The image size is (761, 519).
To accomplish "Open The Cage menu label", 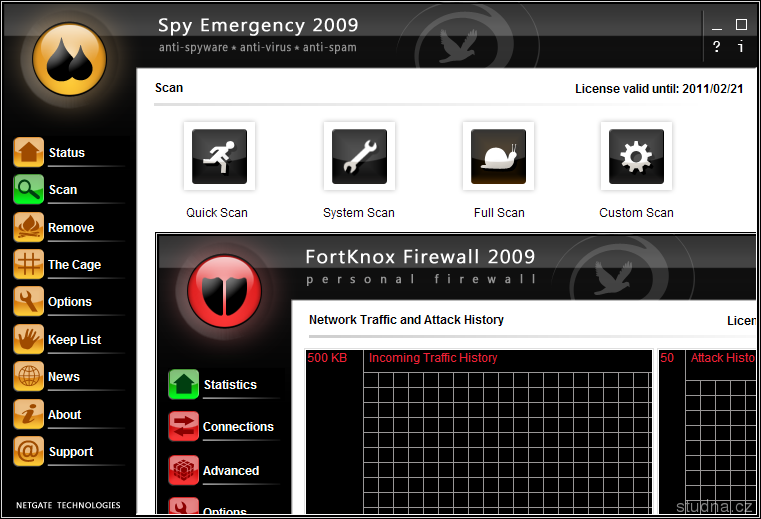I will click(x=74, y=265).
